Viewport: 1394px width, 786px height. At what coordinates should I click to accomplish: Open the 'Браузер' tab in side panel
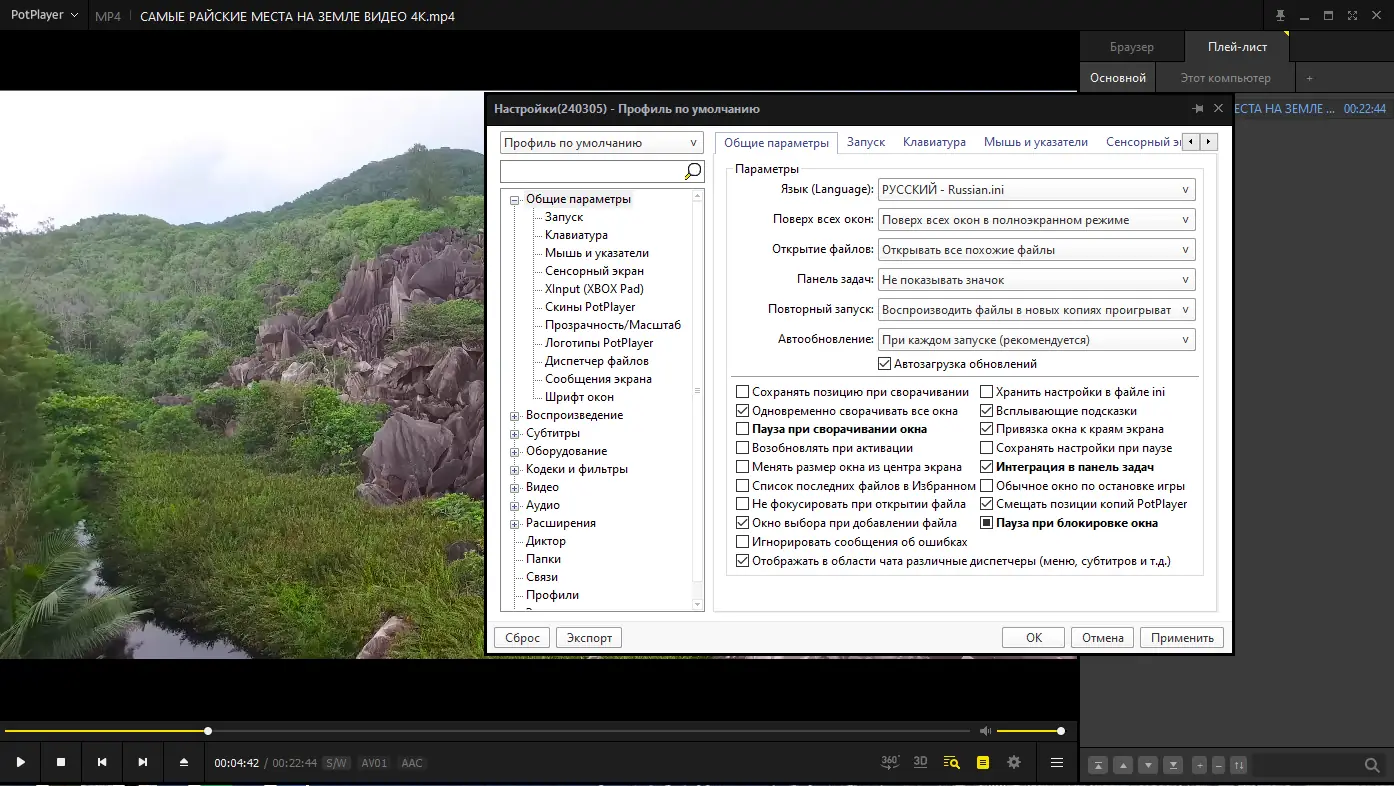pos(1131,47)
